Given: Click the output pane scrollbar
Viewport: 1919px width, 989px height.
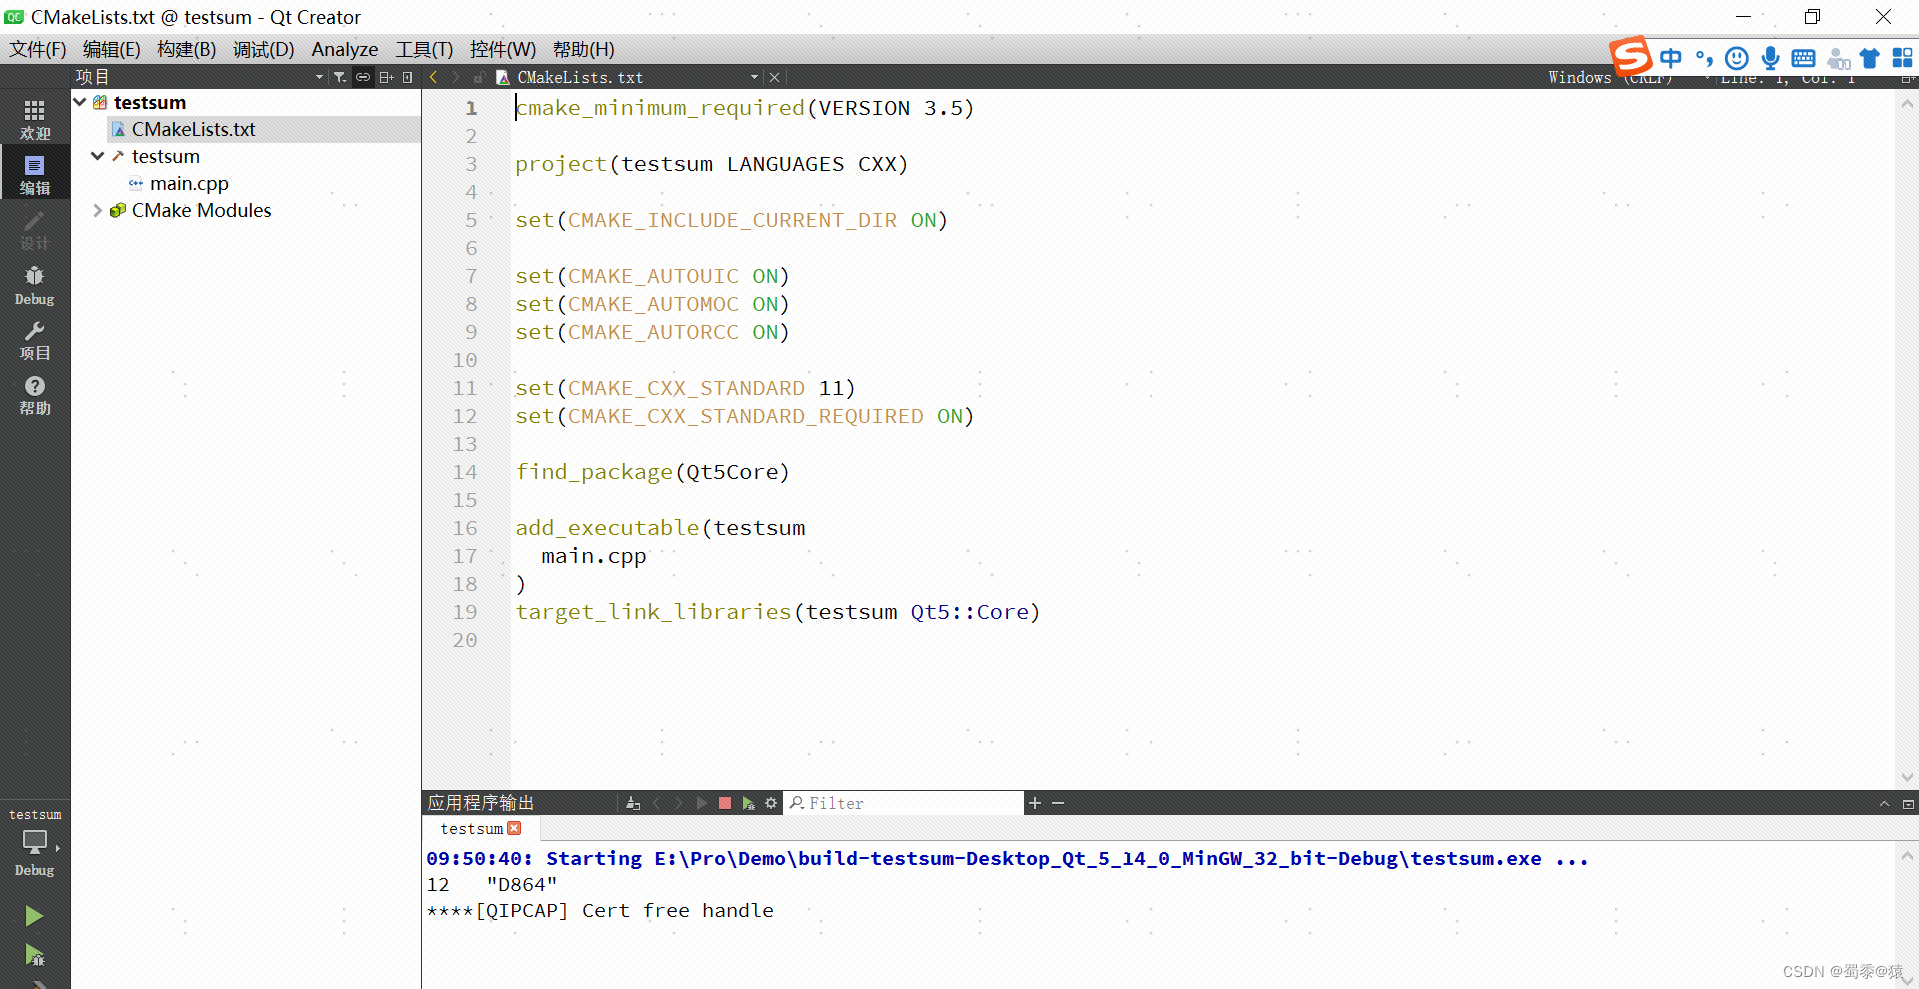Looking at the screenshot, I should (x=1907, y=913).
